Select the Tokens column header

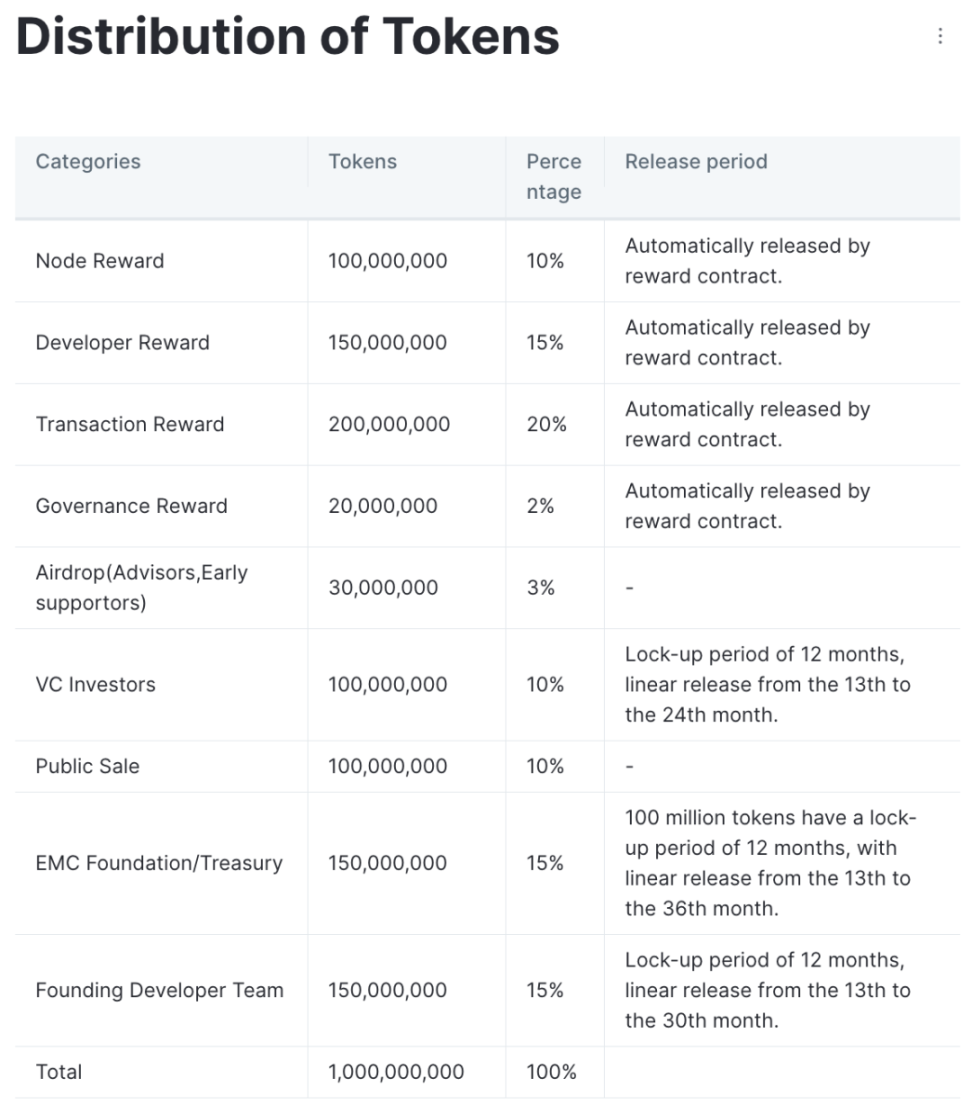coord(362,162)
